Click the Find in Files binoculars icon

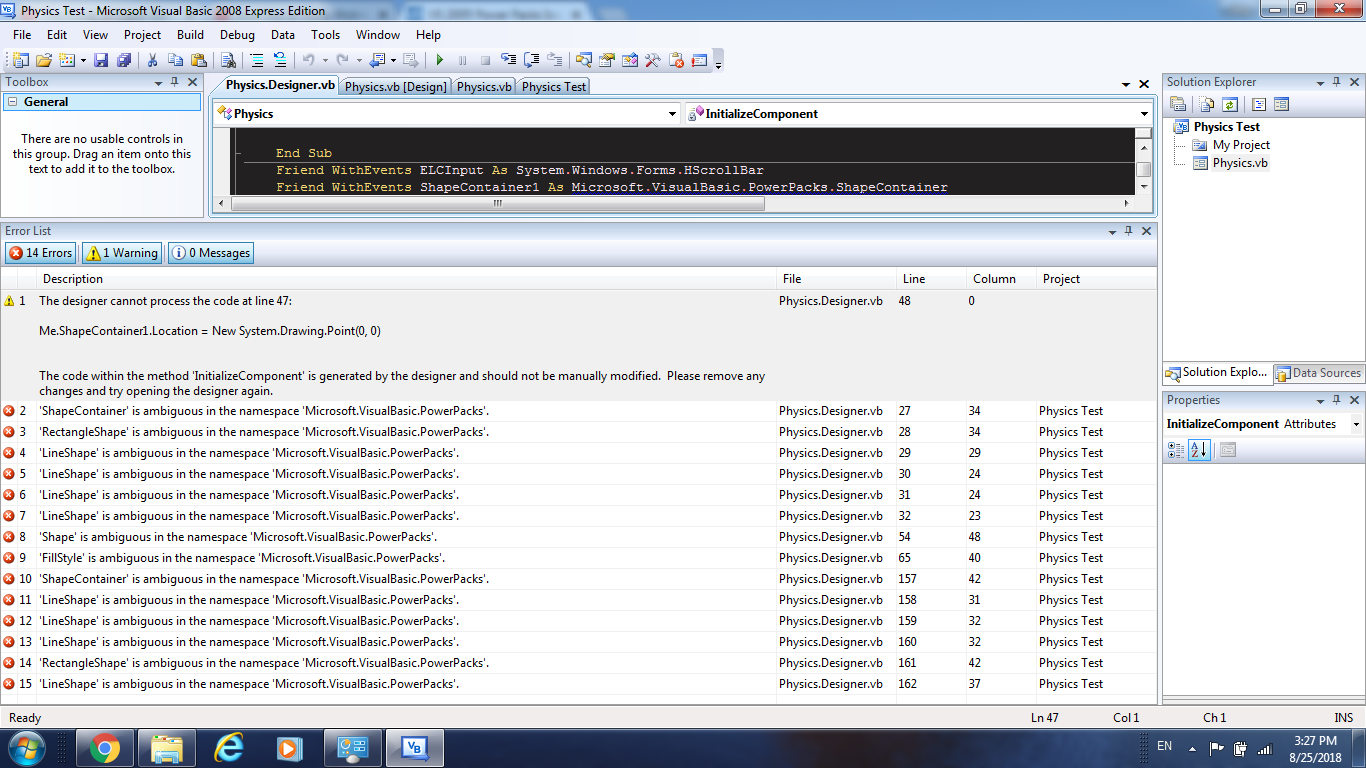(228, 60)
